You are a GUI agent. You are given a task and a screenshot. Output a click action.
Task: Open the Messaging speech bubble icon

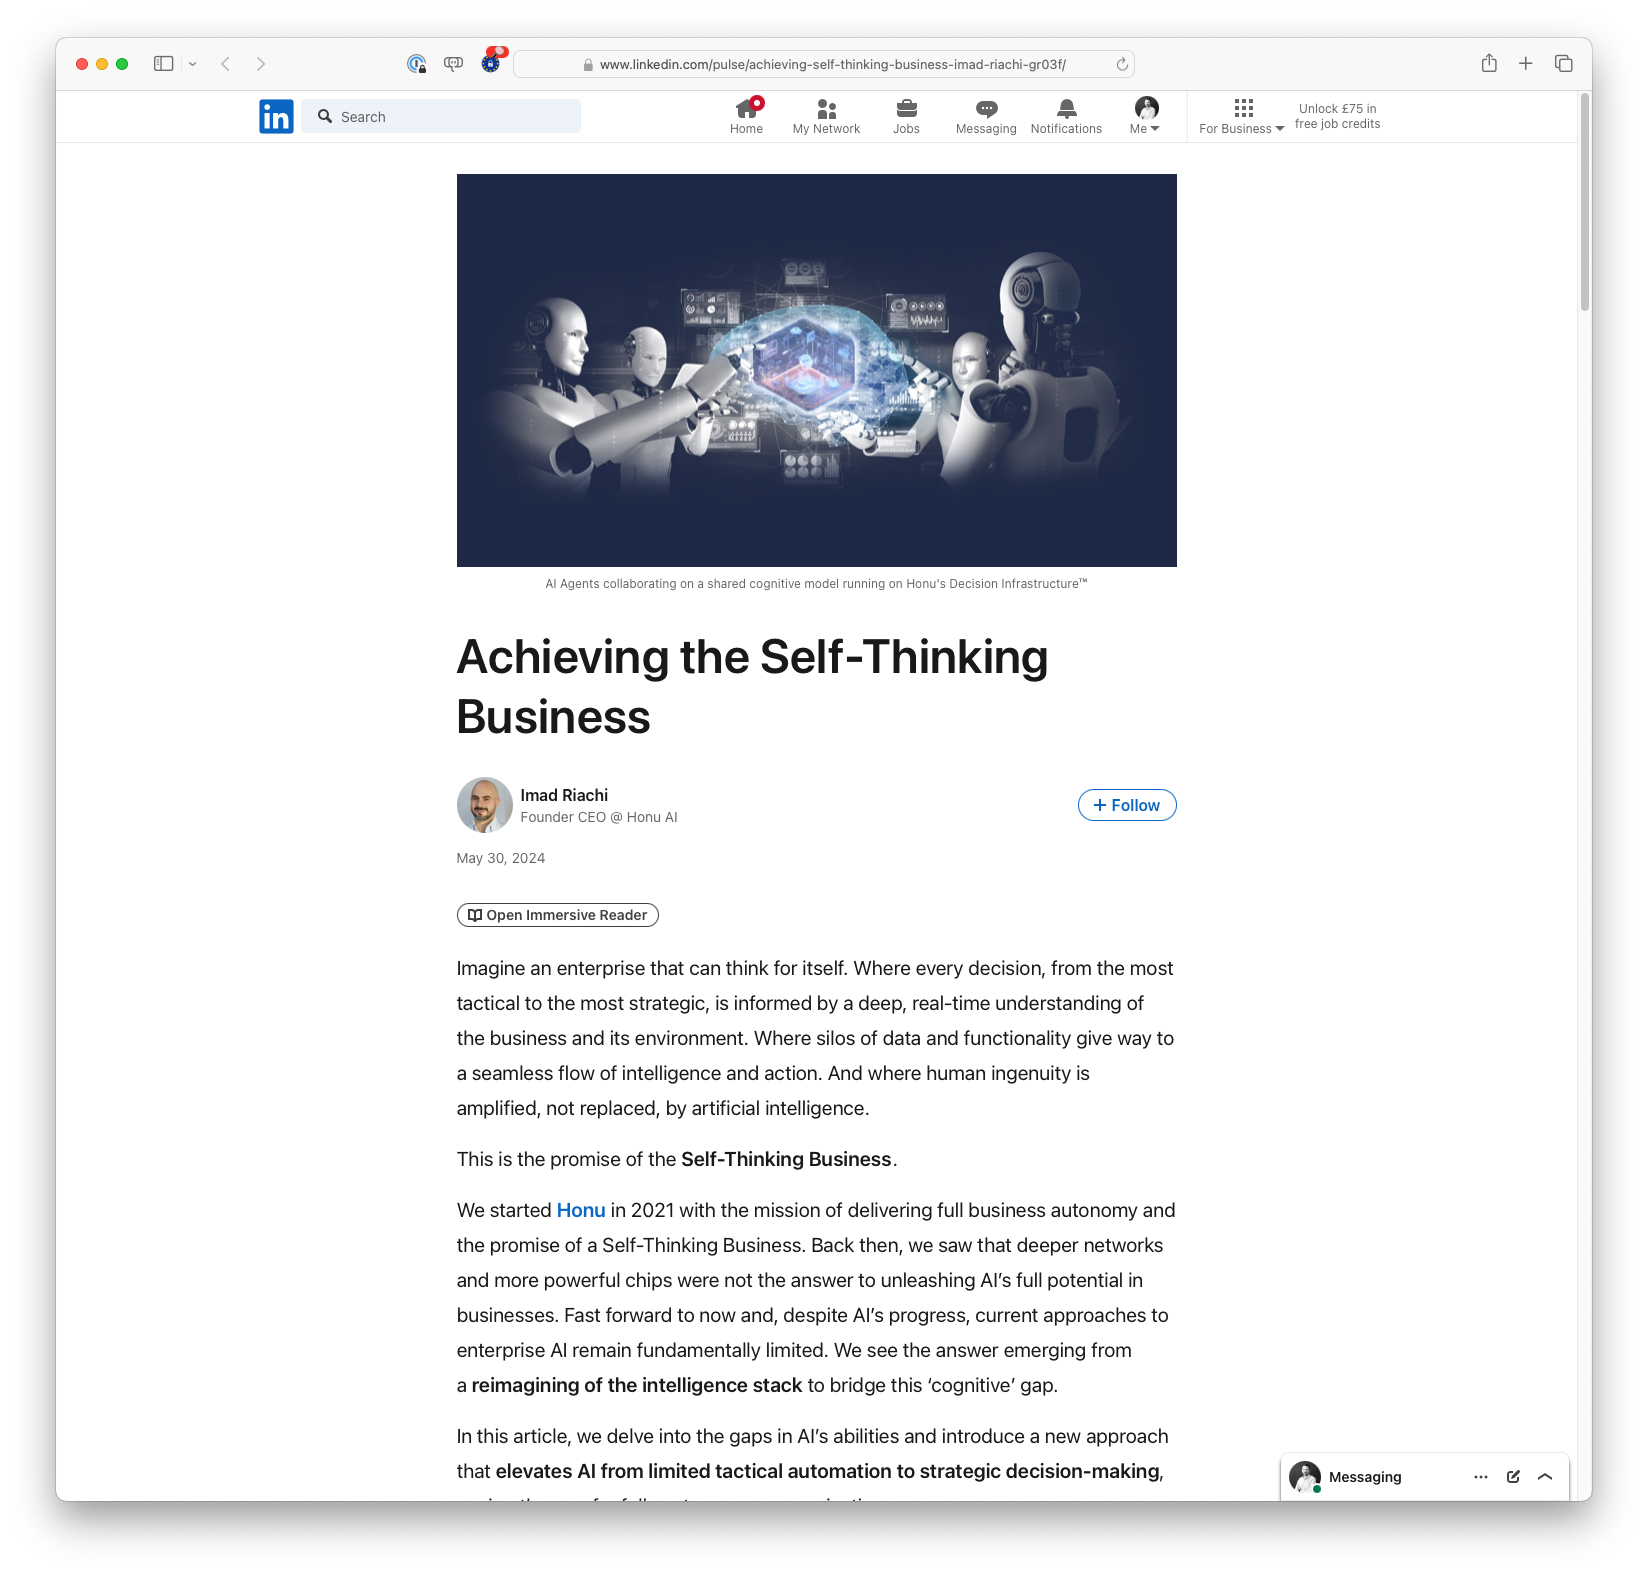click(986, 109)
